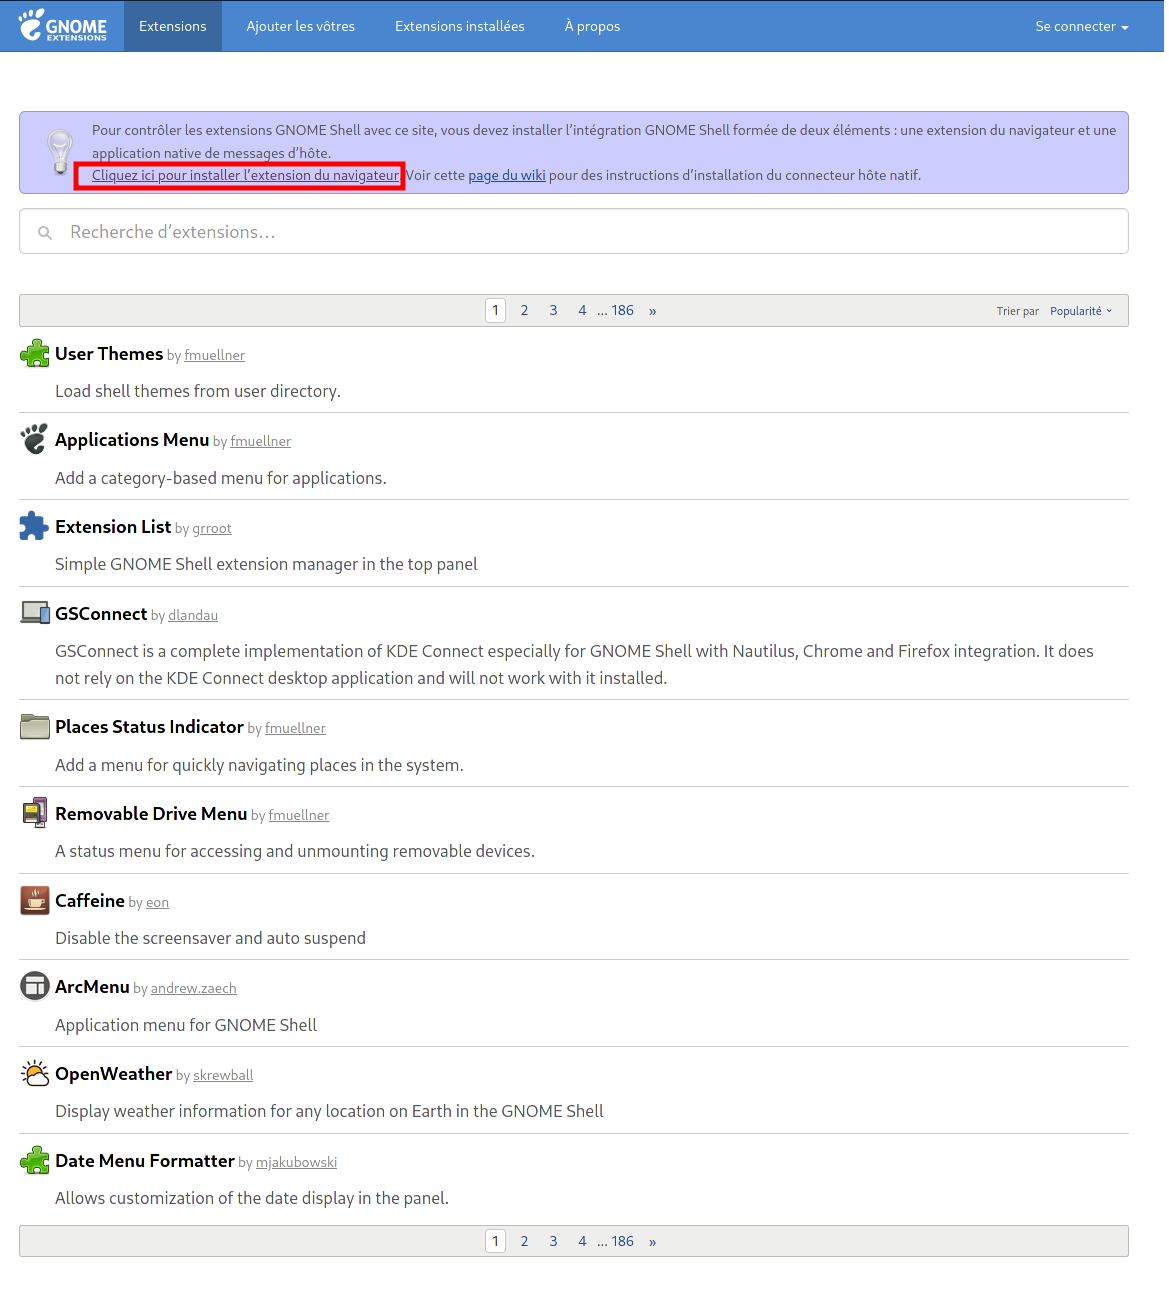
Task: Jump to page 186 in bottom pagination
Action: 622,1242
